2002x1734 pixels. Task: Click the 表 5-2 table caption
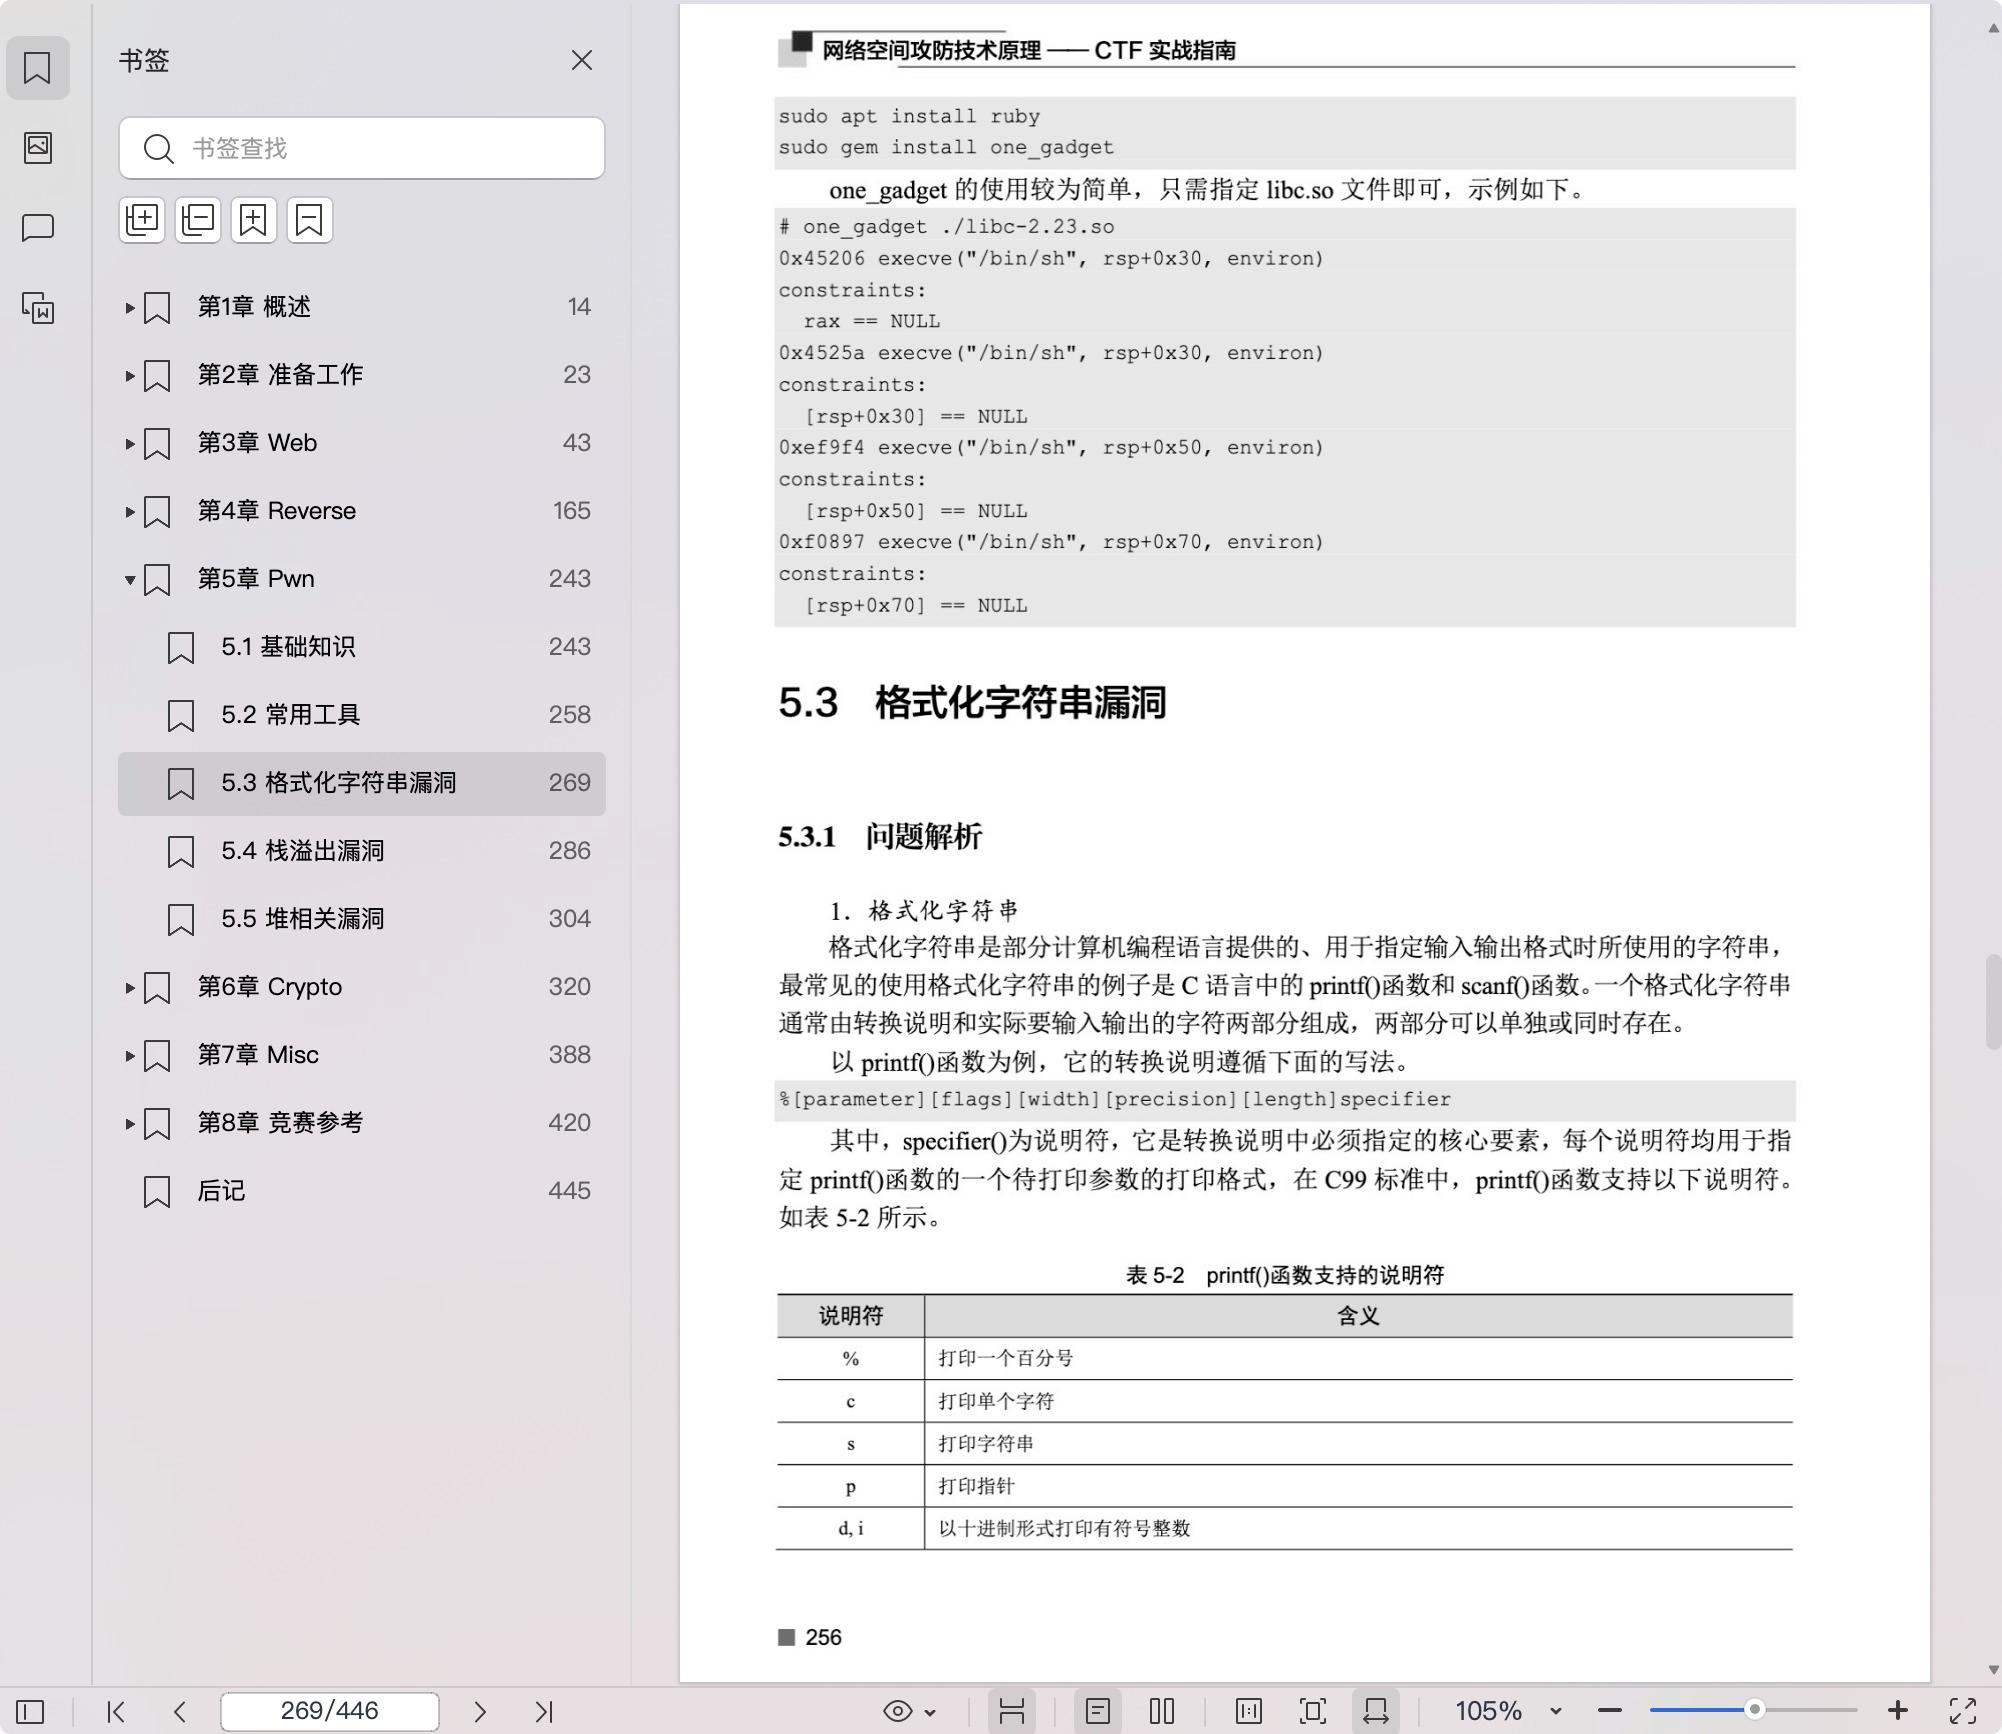tap(1285, 1275)
